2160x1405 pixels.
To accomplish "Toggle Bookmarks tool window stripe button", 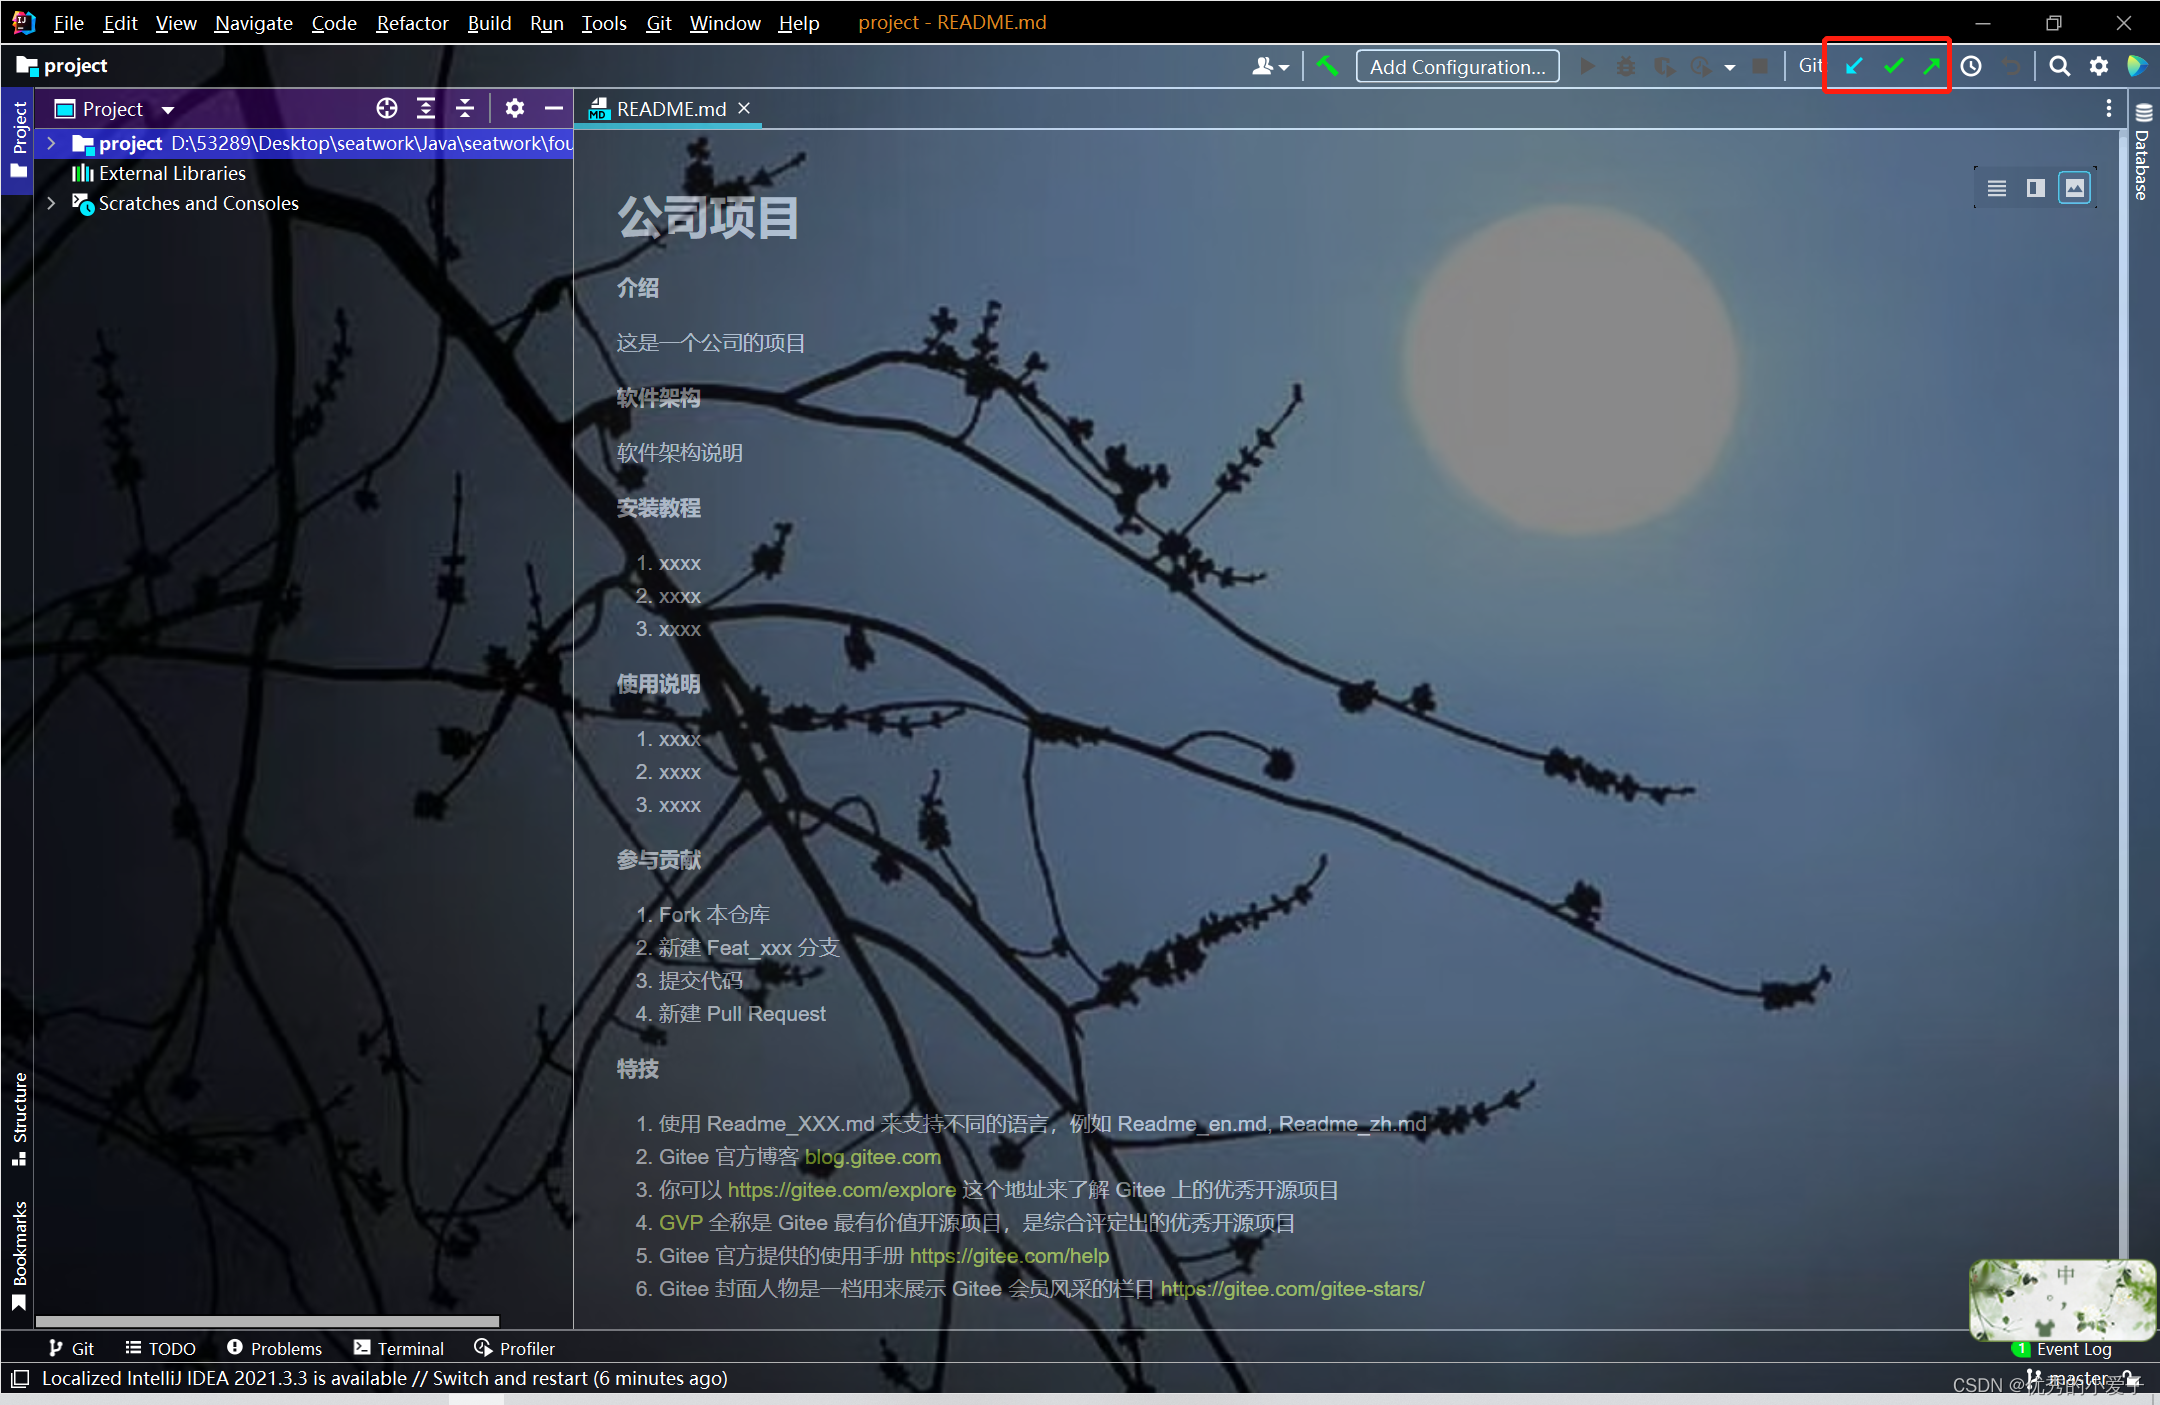I will coord(19,1255).
